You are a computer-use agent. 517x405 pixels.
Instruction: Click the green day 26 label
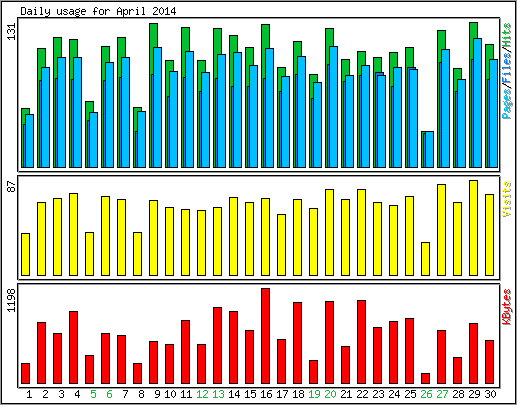[x=426, y=394]
